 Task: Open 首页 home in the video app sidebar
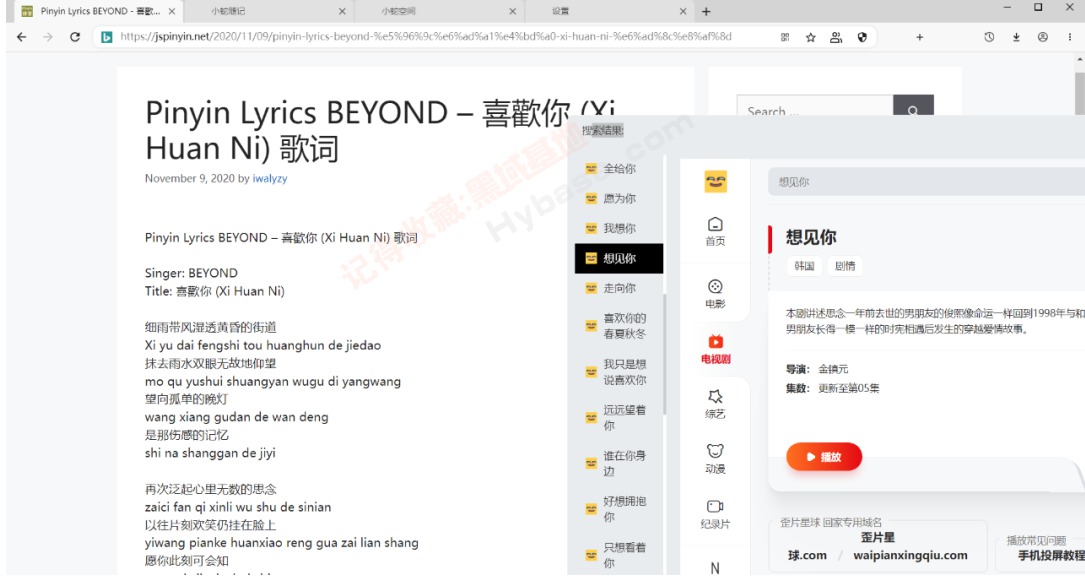pyautogui.click(x=715, y=232)
